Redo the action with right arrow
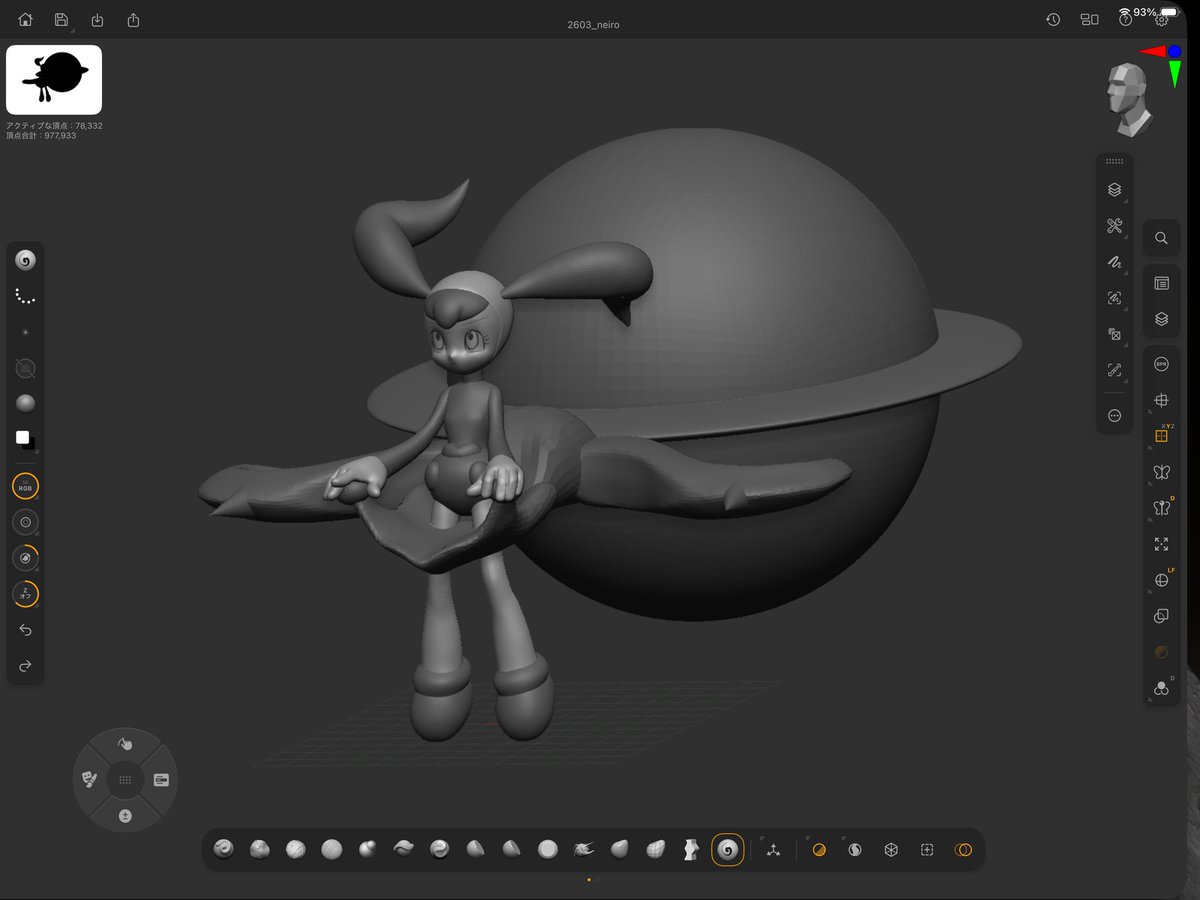This screenshot has width=1200, height=900. point(26,666)
